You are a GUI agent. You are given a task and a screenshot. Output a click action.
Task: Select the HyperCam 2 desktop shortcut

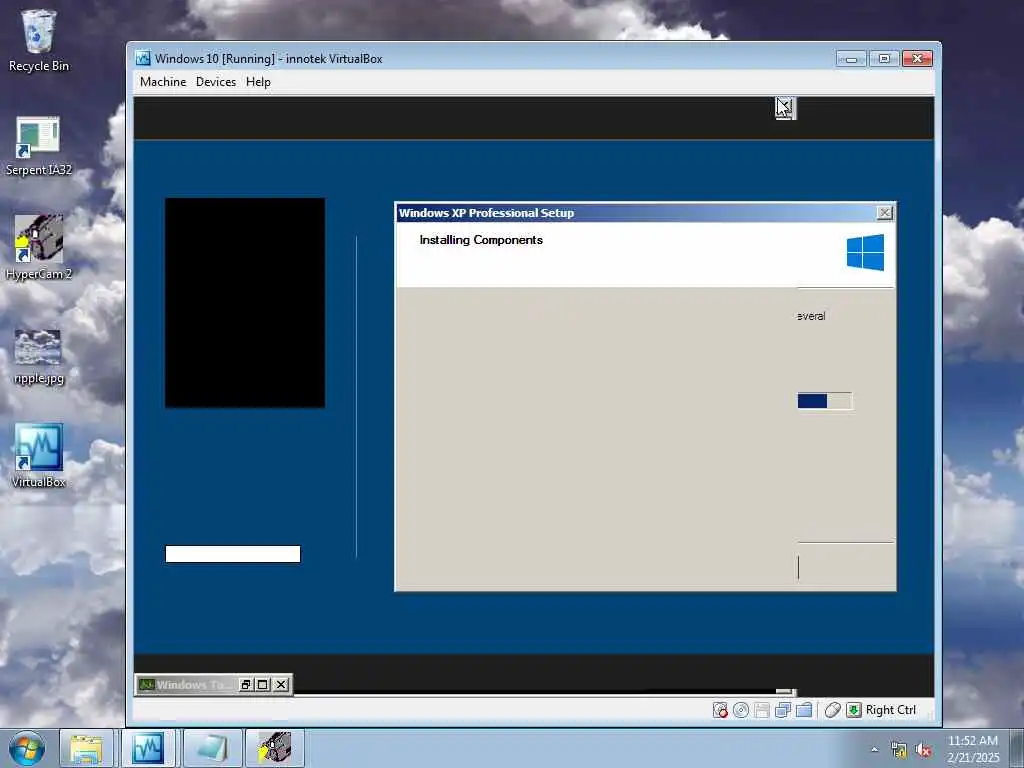point(39,248)
